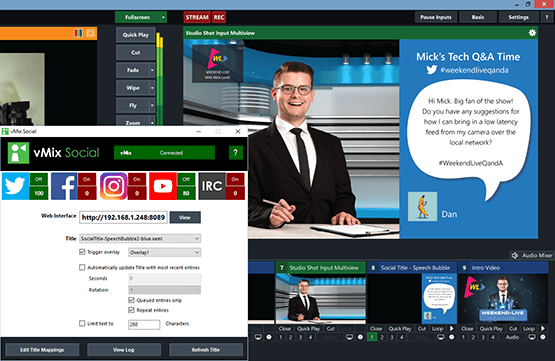Open the Twitter source in vMix Social
555x361 pixels.
(x=16, y=186)
